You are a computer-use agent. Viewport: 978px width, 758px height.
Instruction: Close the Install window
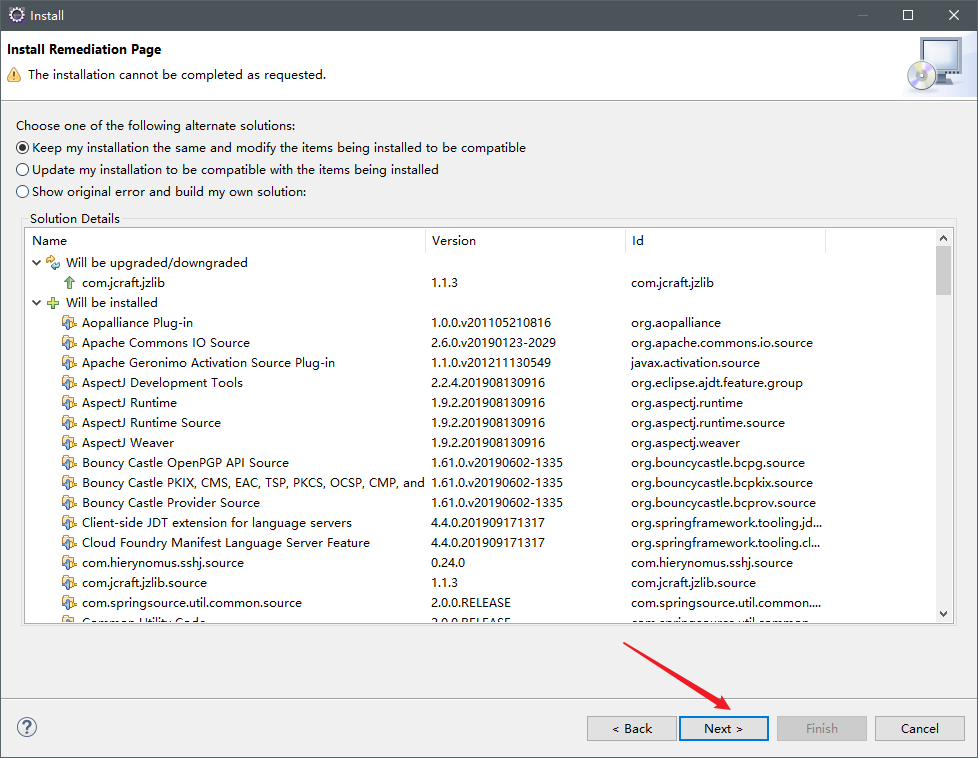coord(954,15)
